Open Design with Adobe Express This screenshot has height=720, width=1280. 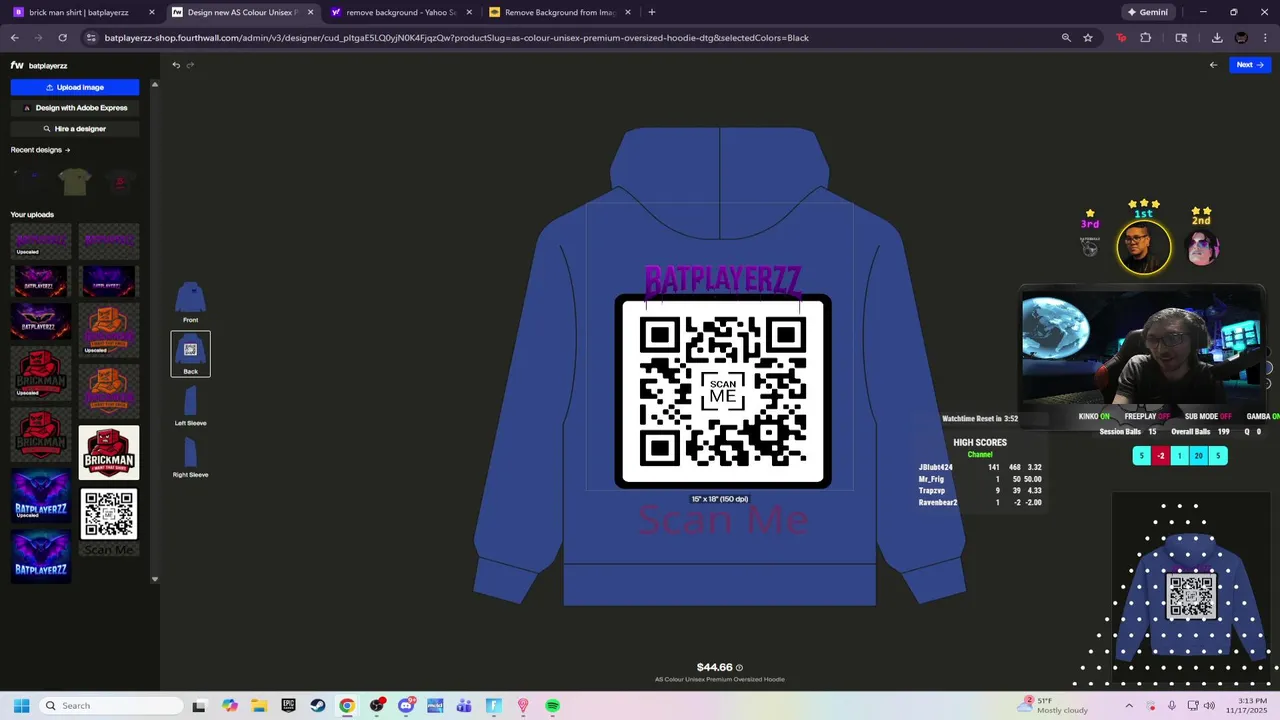tap(75, 108)
